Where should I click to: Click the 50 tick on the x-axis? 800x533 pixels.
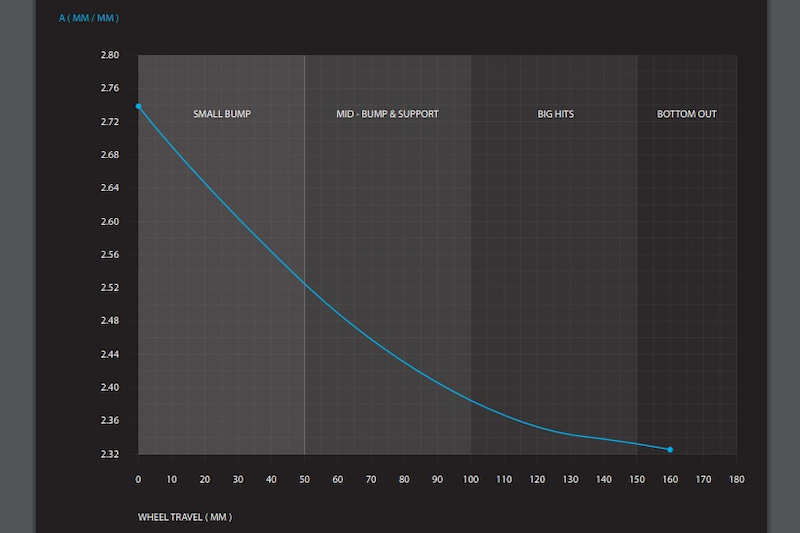point(304,480)
